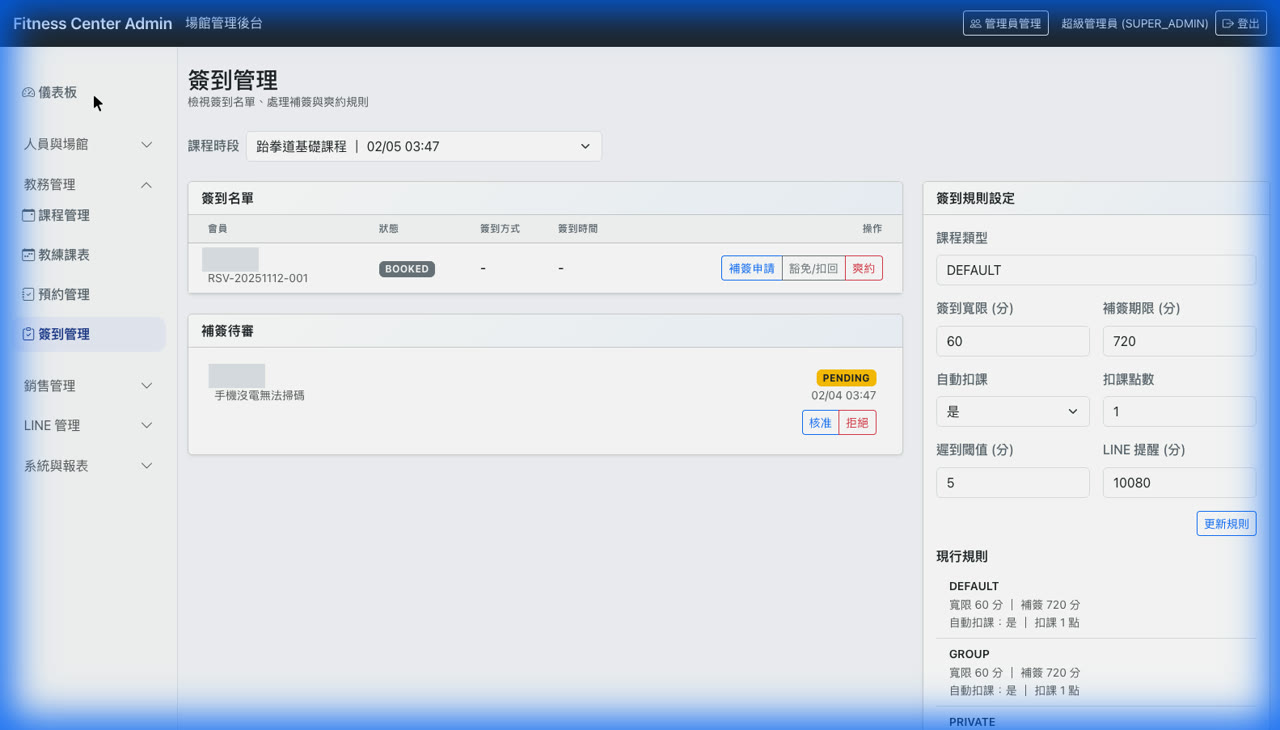Click the calendar icon beside 課程管理
Image resolution: width=1280 pixels, height=730 pixels.
coord(28,215)
